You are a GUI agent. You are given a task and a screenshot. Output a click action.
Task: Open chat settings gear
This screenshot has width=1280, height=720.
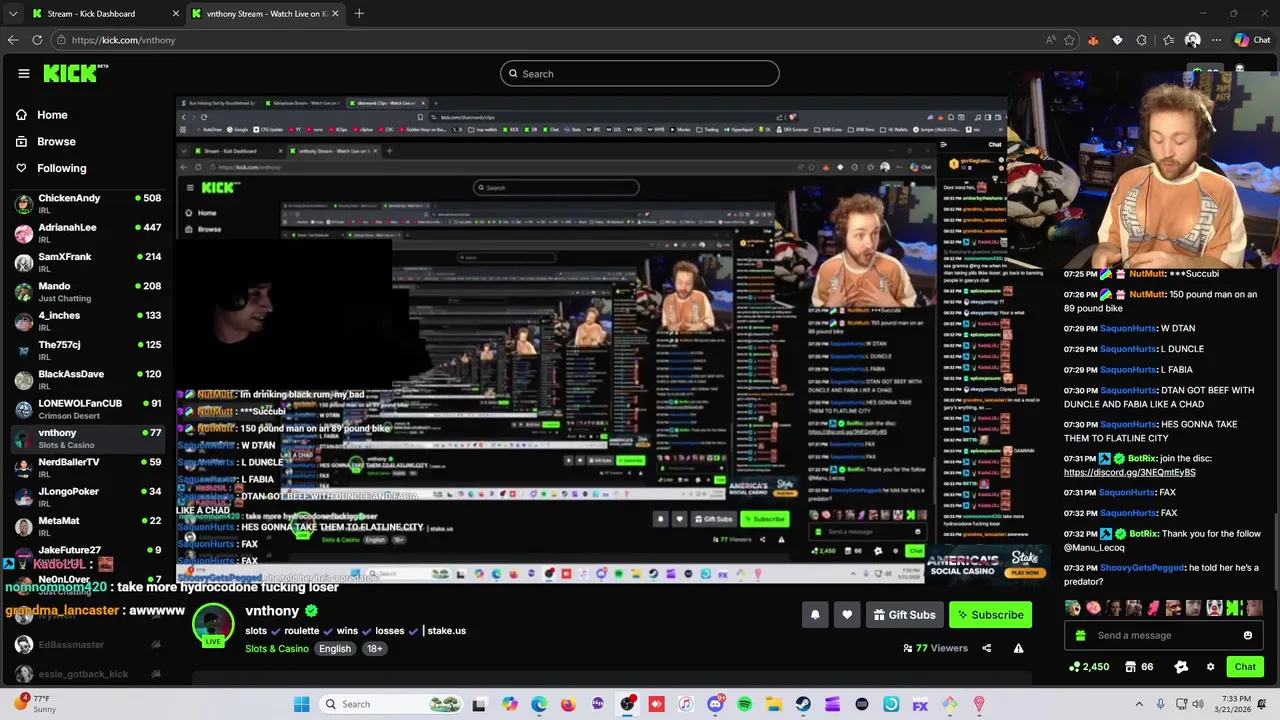point(1210,667)
